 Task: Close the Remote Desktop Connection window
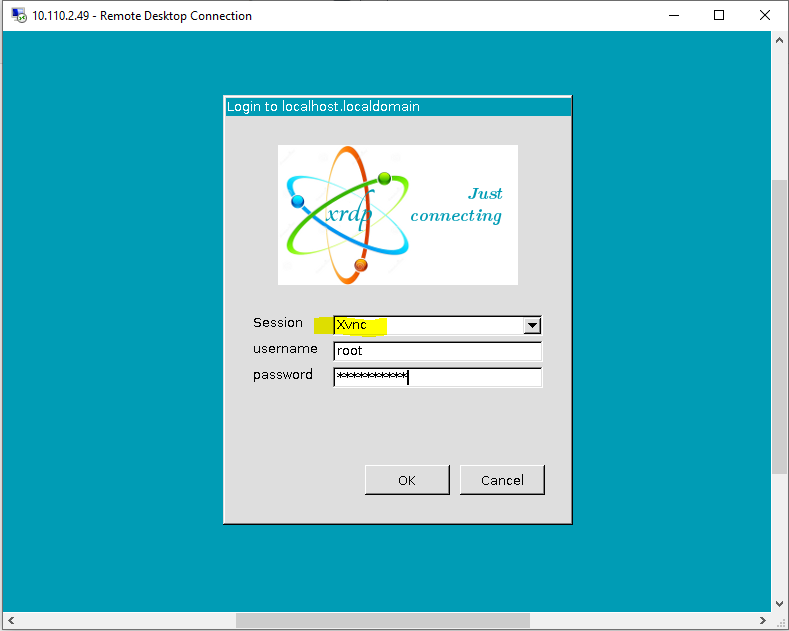coord(765,16)
